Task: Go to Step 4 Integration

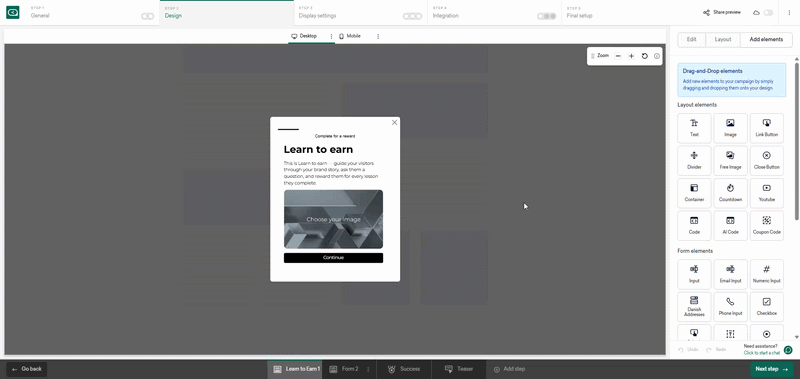Action: pos(494,13)
